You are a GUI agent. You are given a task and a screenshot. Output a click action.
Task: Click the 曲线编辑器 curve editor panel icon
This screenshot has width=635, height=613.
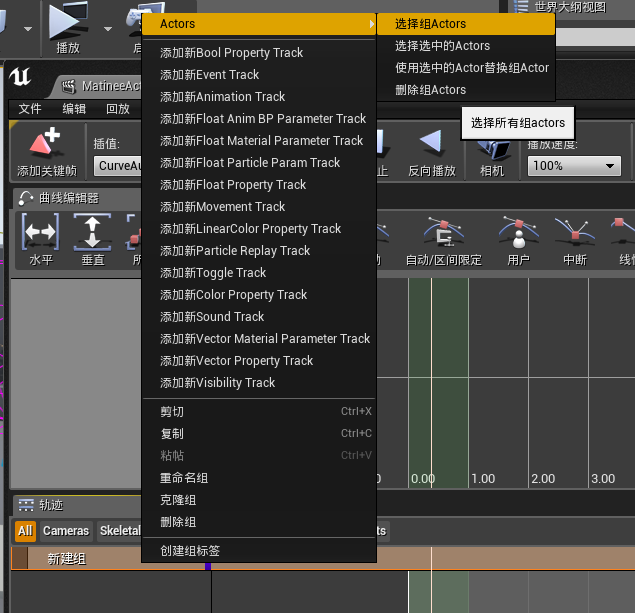click(x=26, y=198)
